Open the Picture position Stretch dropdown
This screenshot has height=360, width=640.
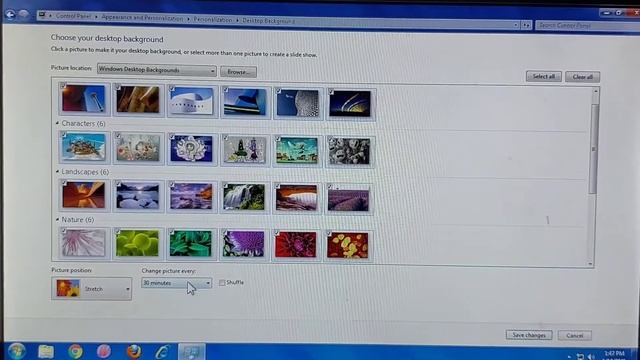pyautogui.click(x=91, y=289)
